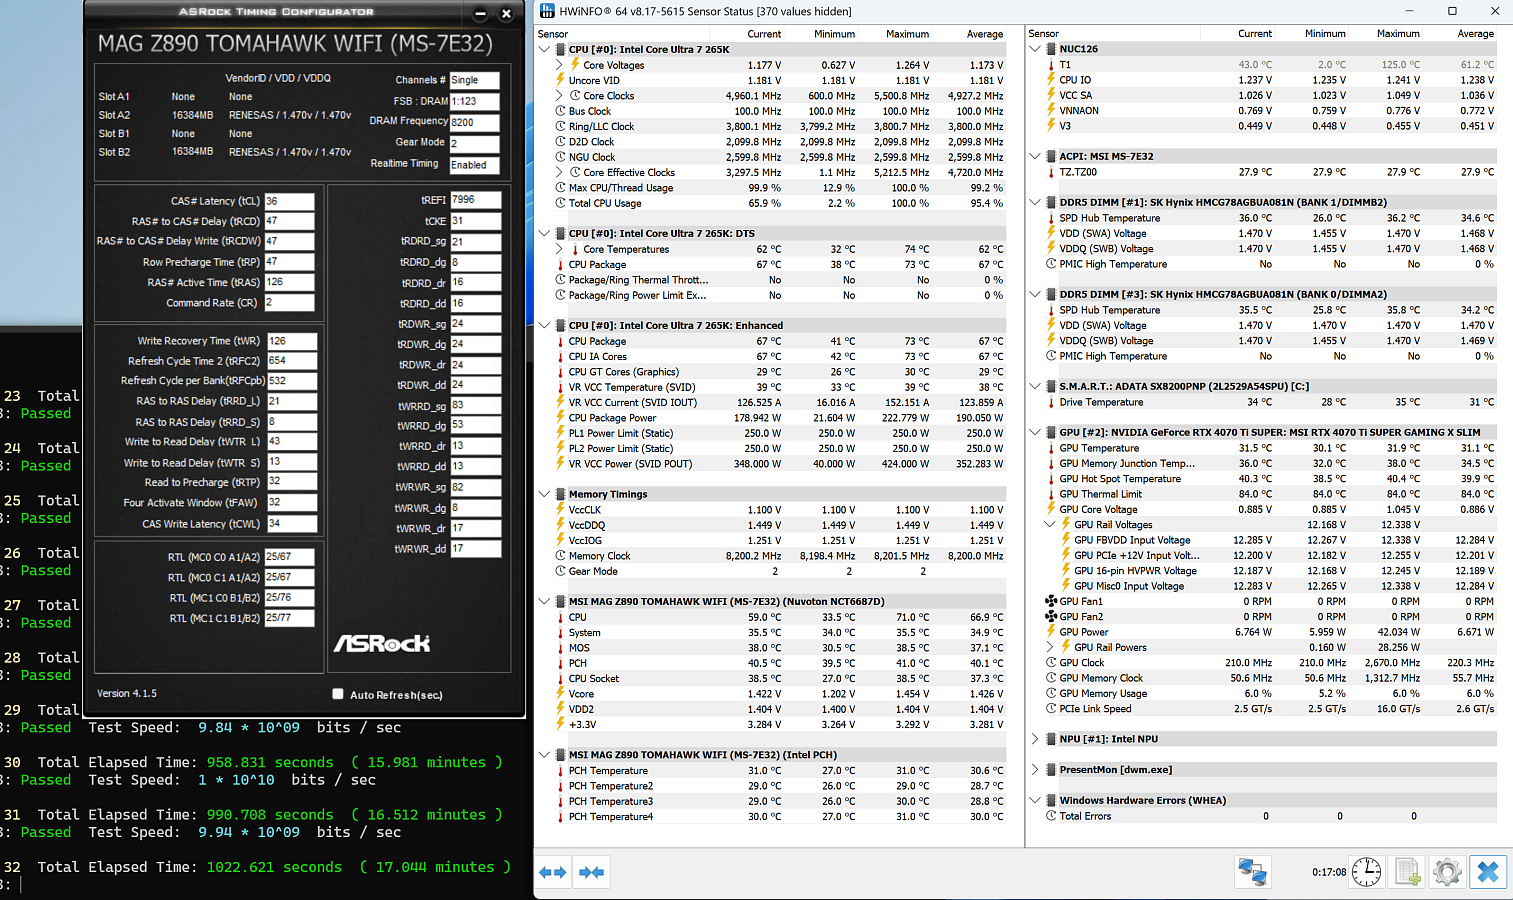Enable the Auto Refresh checkbox

coord(338,694)
